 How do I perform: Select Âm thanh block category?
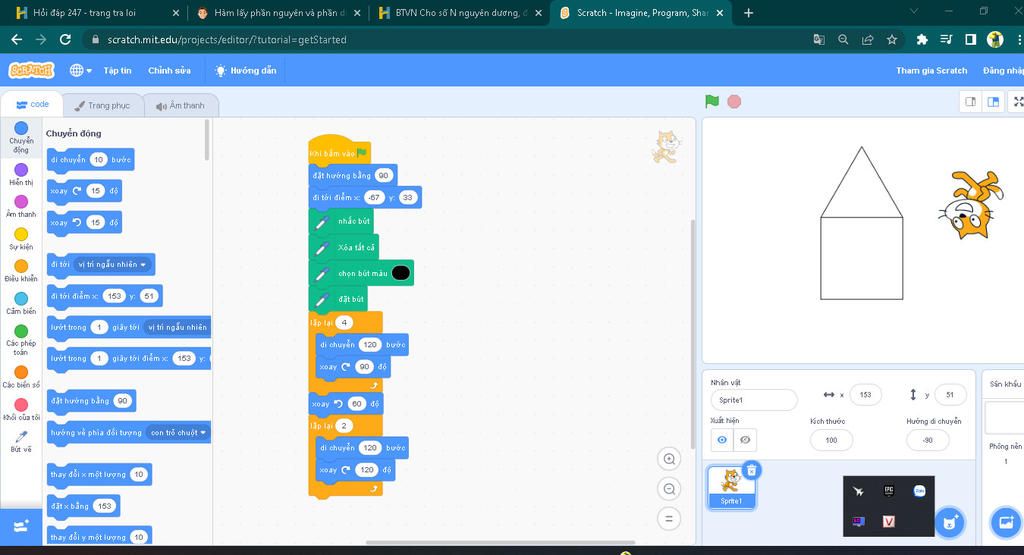21,206
